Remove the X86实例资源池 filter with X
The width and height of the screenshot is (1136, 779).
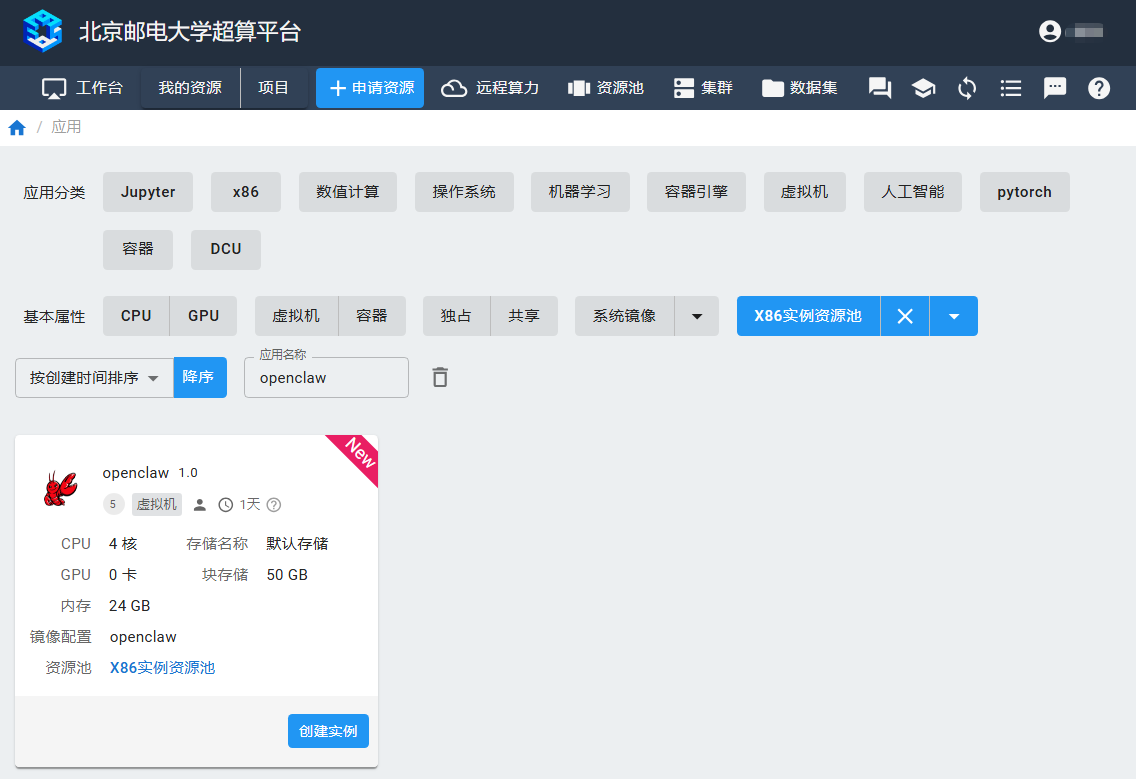coord(905,316)
